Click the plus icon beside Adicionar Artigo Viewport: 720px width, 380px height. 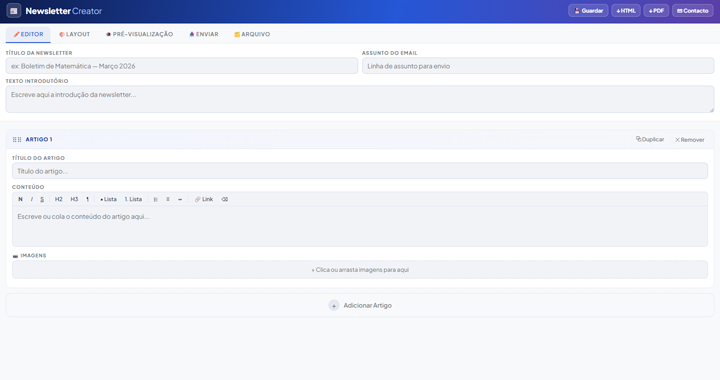point(334,305)
